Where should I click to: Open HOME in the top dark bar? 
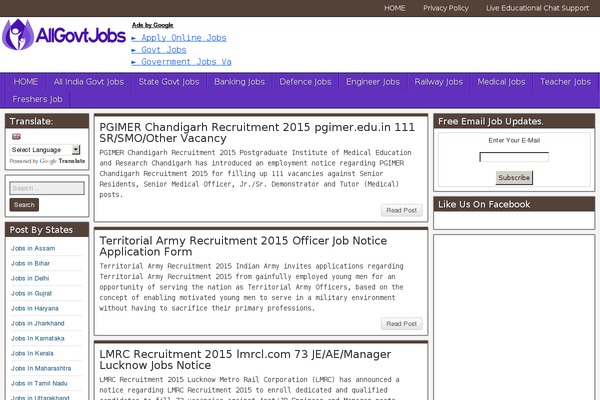[x=395, y=8]
